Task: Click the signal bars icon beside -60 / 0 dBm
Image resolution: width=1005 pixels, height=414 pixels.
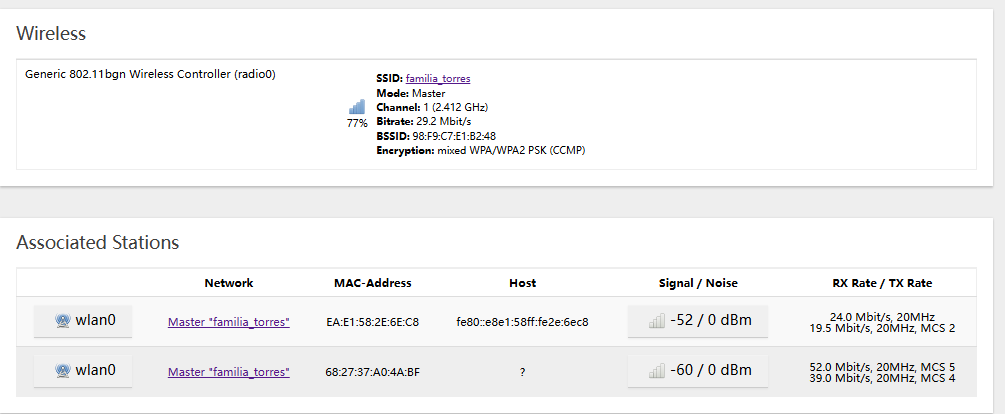Action: (657, 370)
